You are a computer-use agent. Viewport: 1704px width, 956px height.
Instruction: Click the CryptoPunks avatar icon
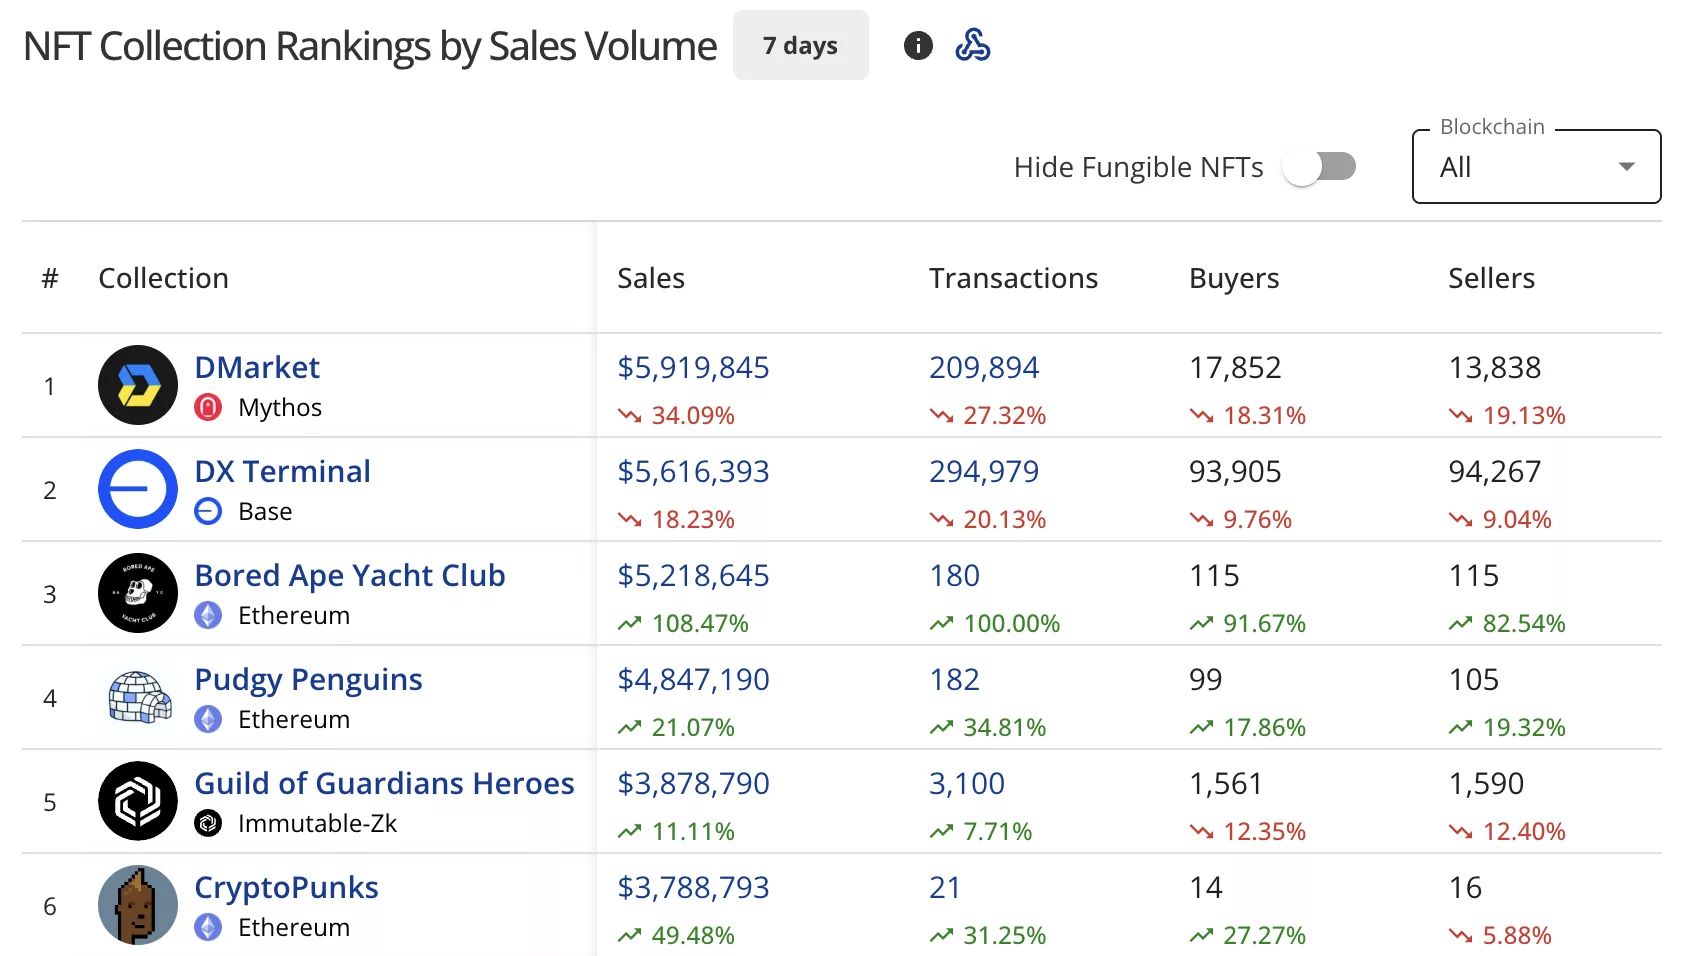point(137,905)
